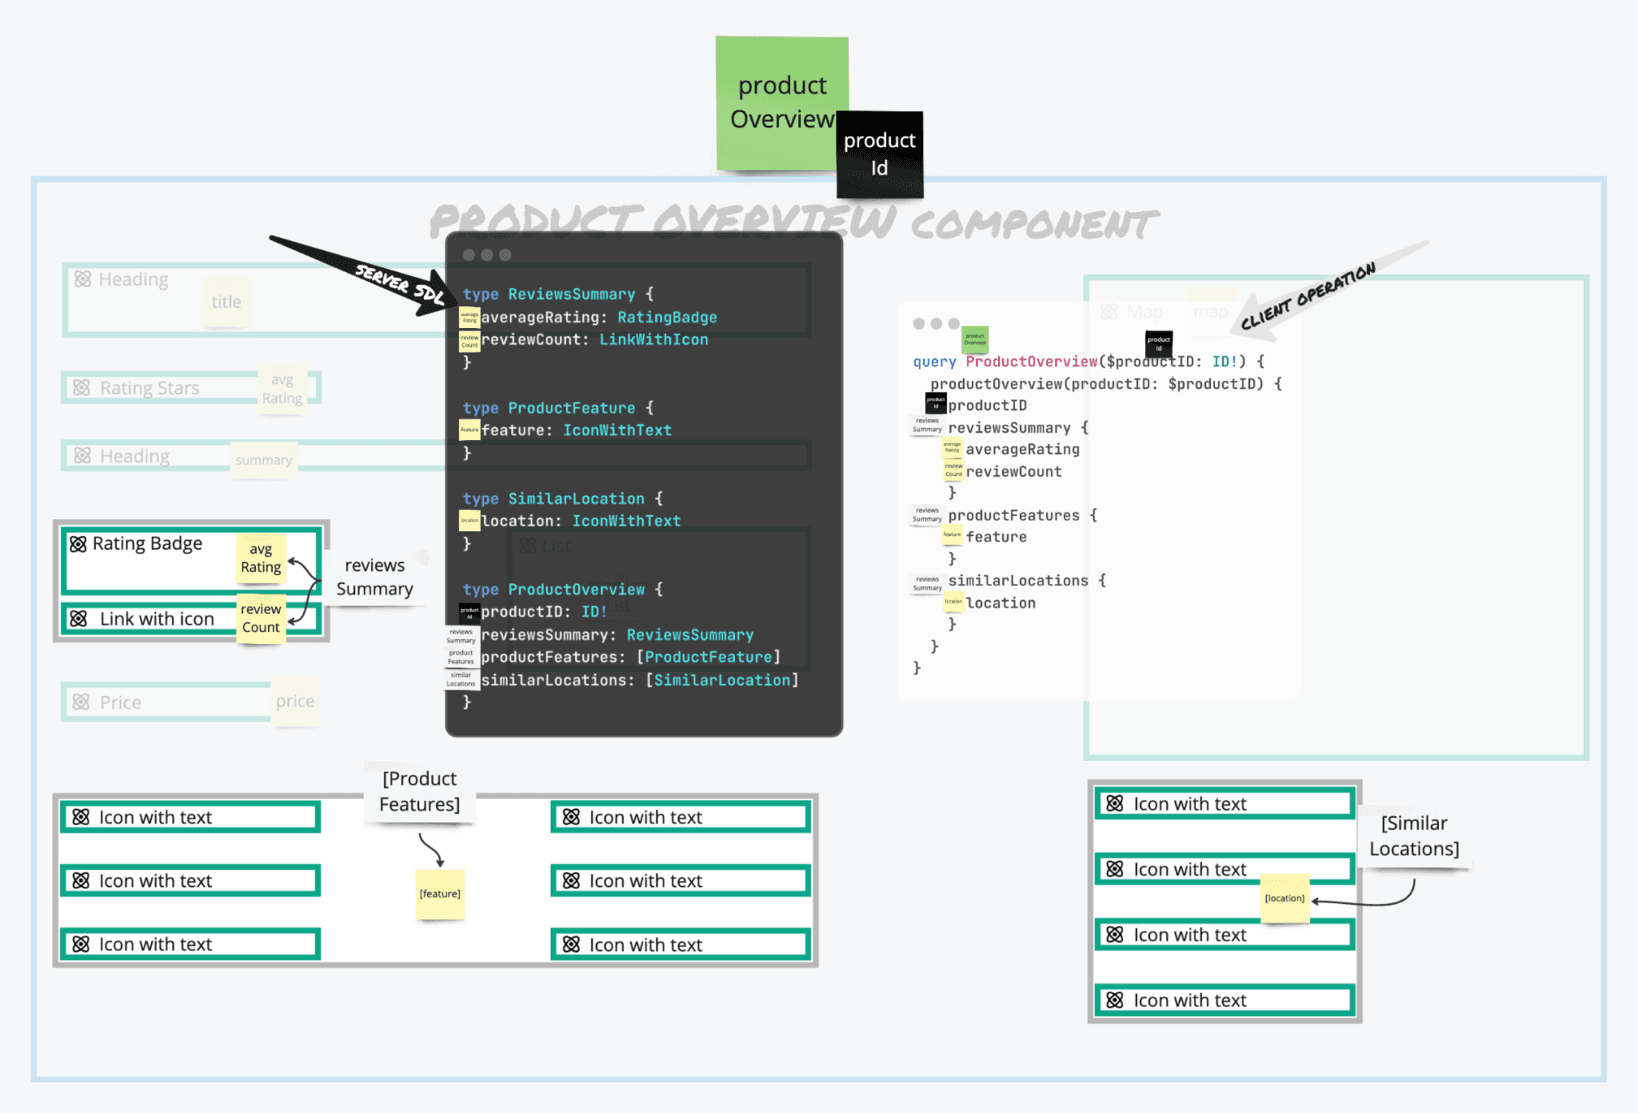Click the atom icon in the faded Price component

pos(81,702)
